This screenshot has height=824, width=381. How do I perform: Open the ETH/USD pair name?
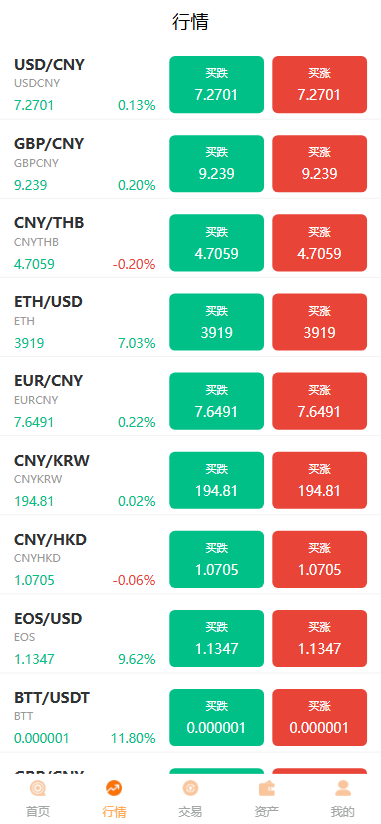[x=48, y=302]
